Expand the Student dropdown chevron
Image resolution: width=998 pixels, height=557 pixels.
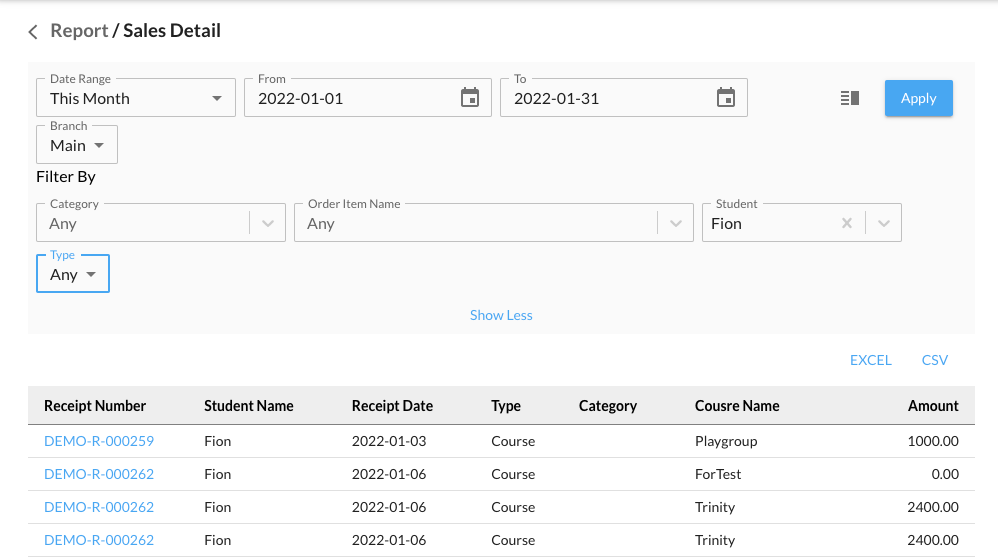[884, 224]
